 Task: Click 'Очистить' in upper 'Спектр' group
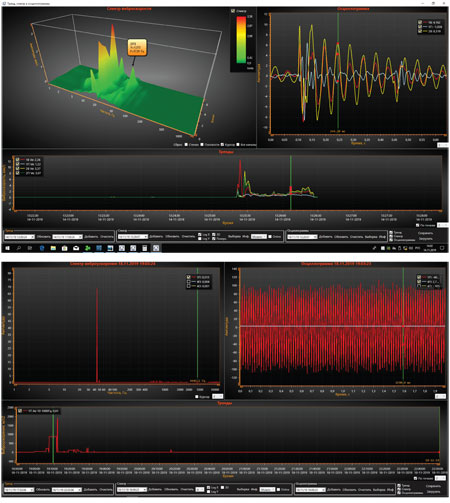point(188,236)
